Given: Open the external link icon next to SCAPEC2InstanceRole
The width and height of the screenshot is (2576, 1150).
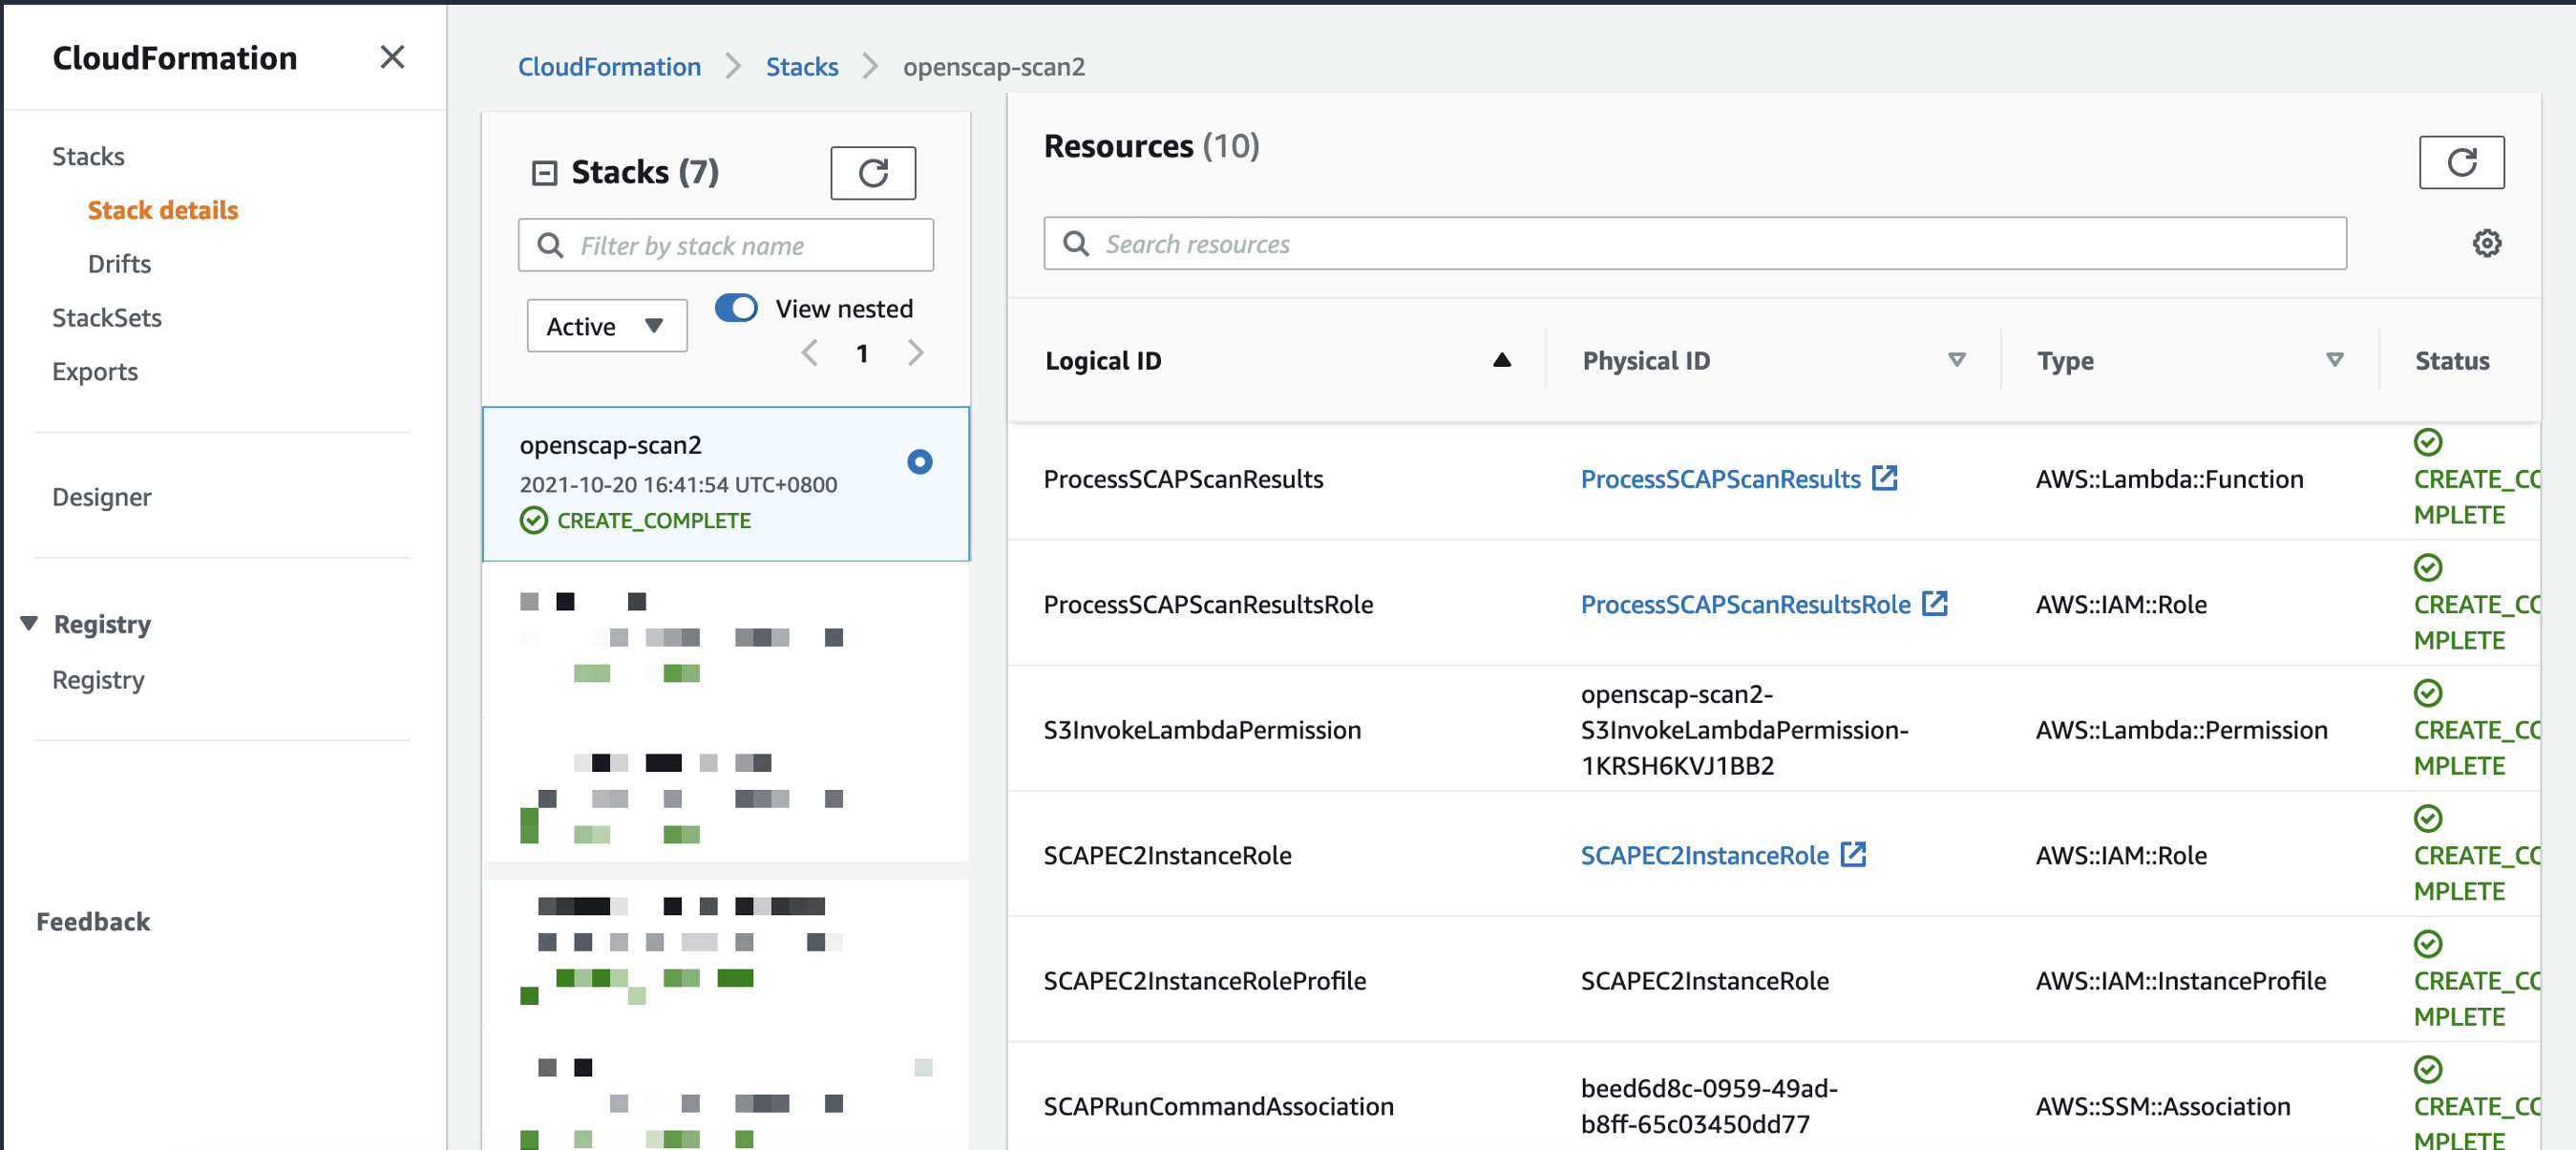Looking at the screenshot, I should tap(1852, 854).
